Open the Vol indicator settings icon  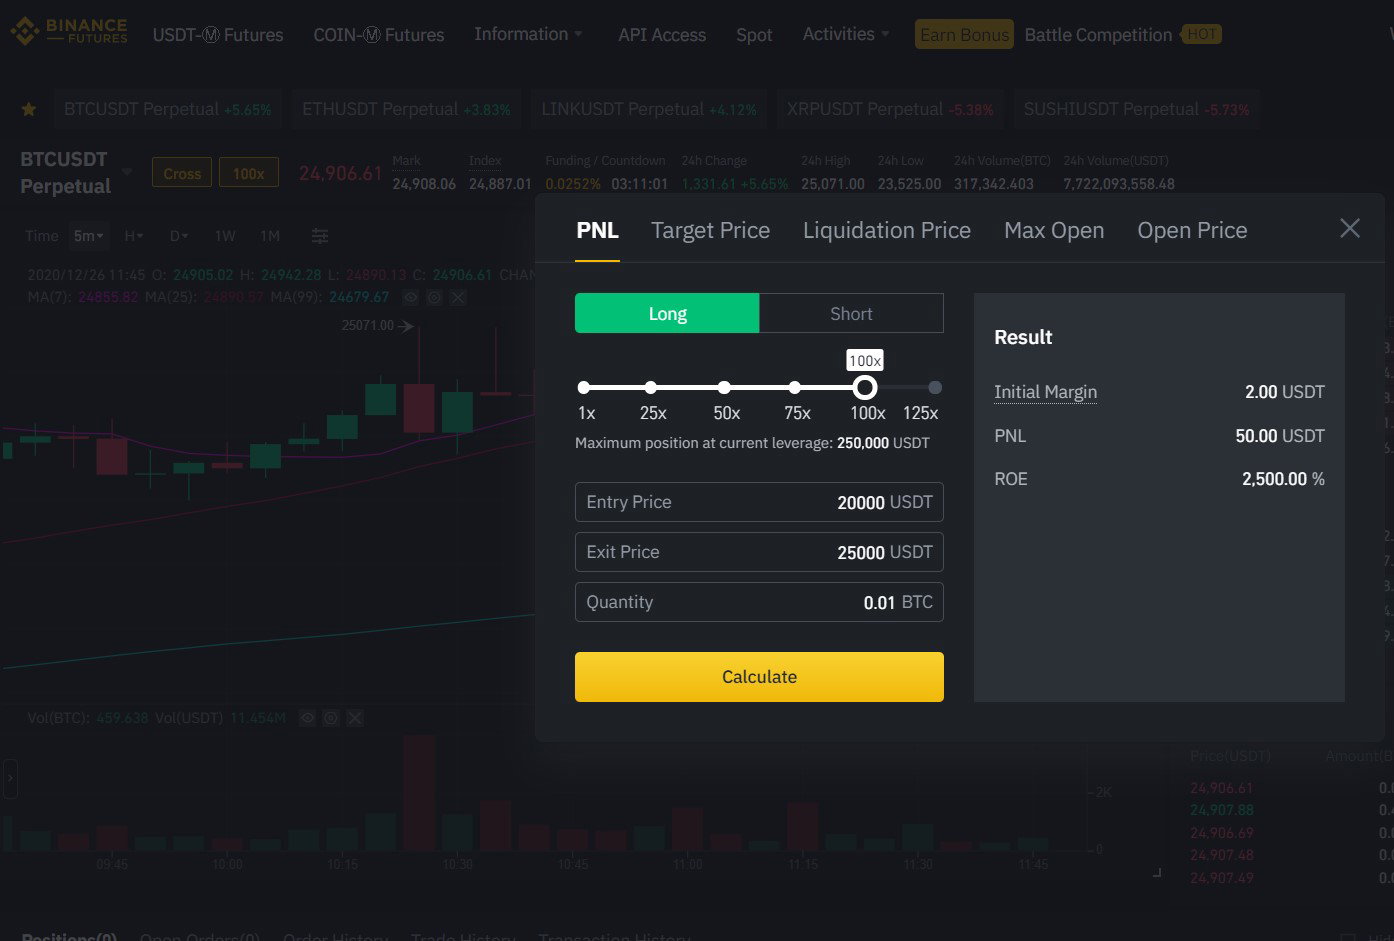point(331,718)
